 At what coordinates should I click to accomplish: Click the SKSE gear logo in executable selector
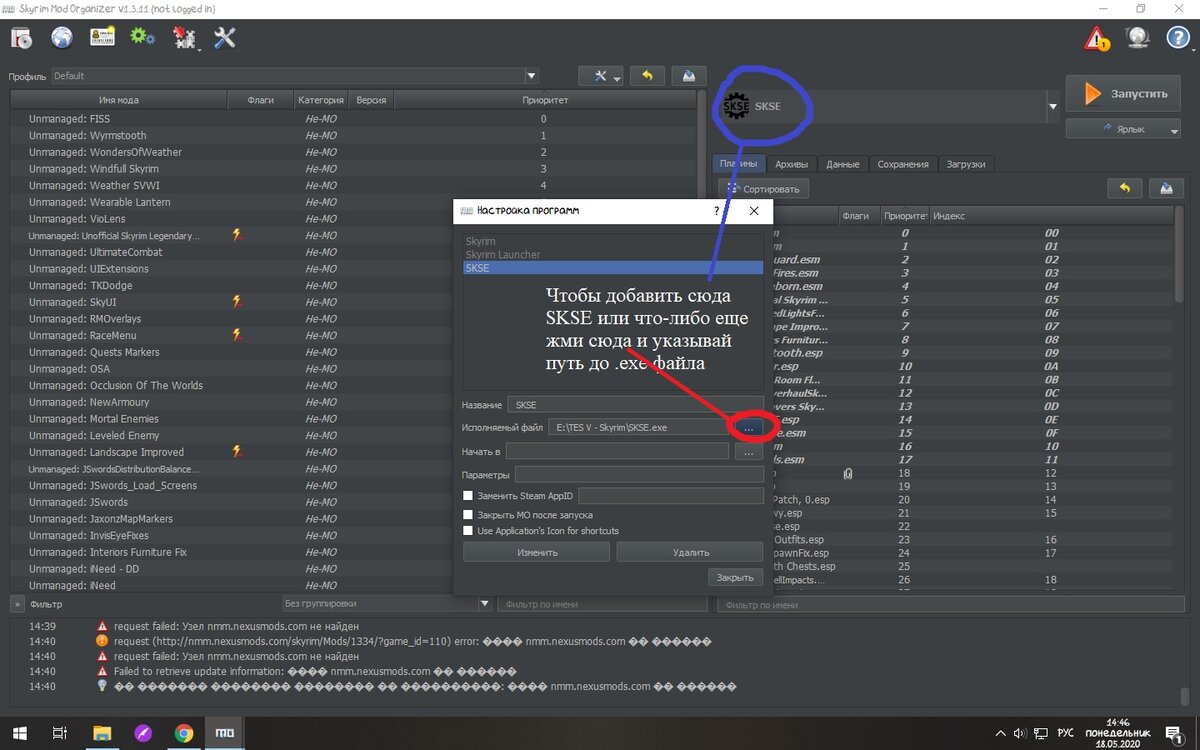pos(734,105)
